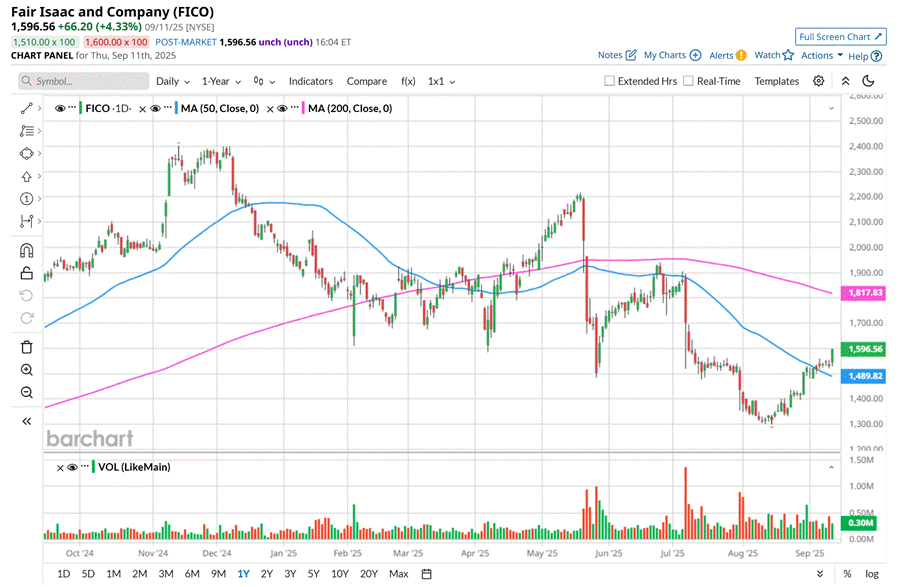
Task: Open the Compare menu
Action: pos(366,81)
